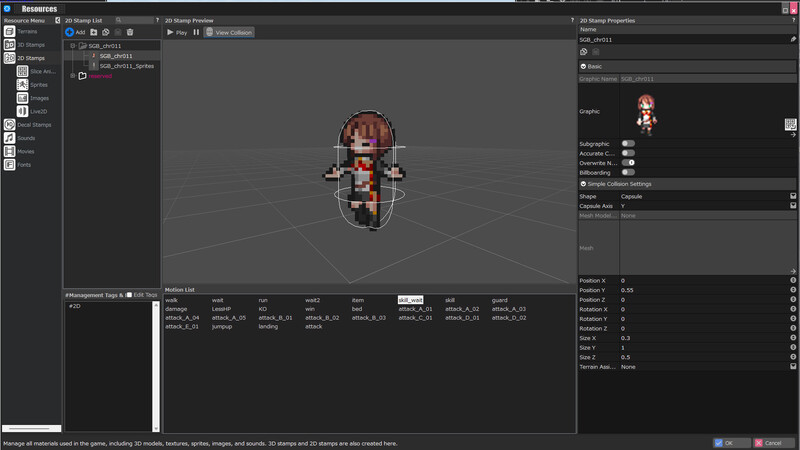Select the skill_wait motion
Viewport: 800px width, 450px height.
[x=410, y=300]
